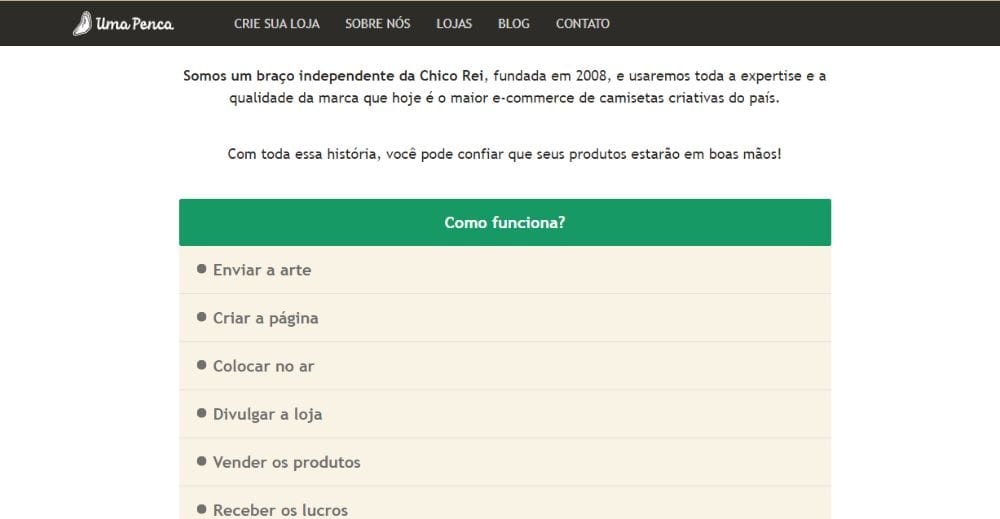This screenshot has height=519, width=1000.
Task: Expand the Enviar a arte section
Action: click(262, 270)
